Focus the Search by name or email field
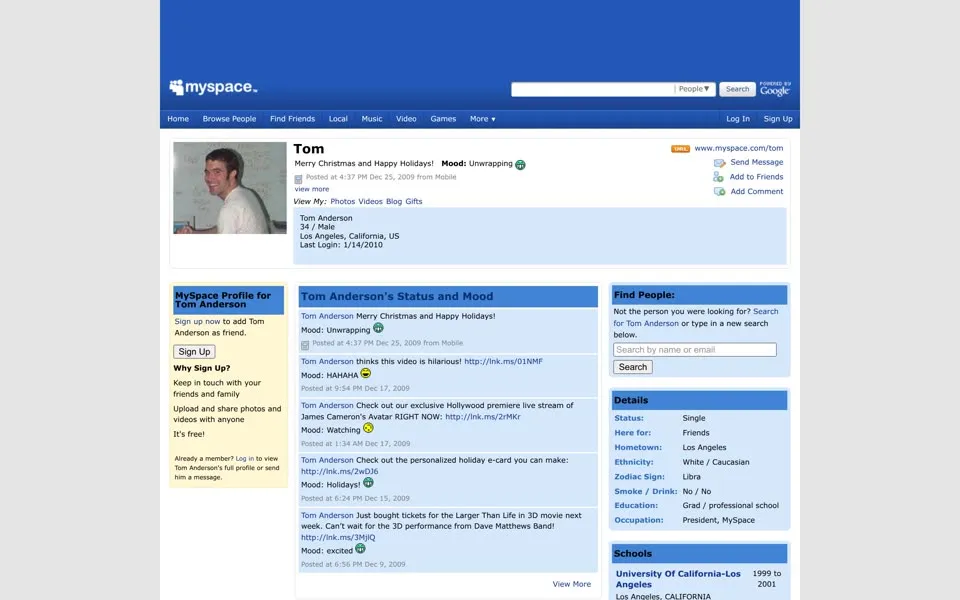The width and height of the screenshot is (960, 600). (695, 350)
